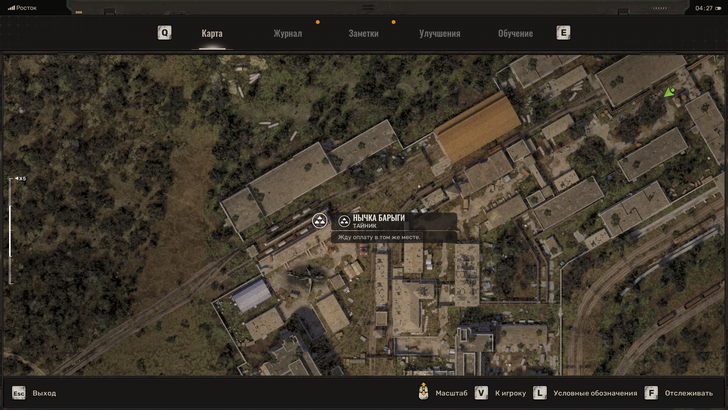Click the mouse scroll zoom icon
728x410 pixels.
(x=423, y=392)
